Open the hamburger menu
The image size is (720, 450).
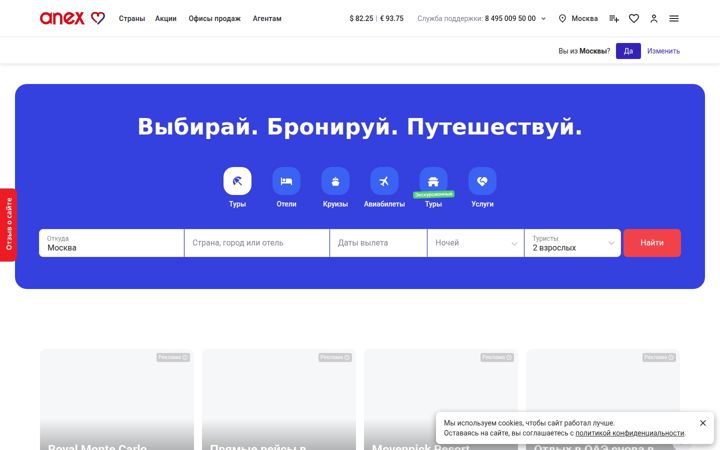coord(674,18)
